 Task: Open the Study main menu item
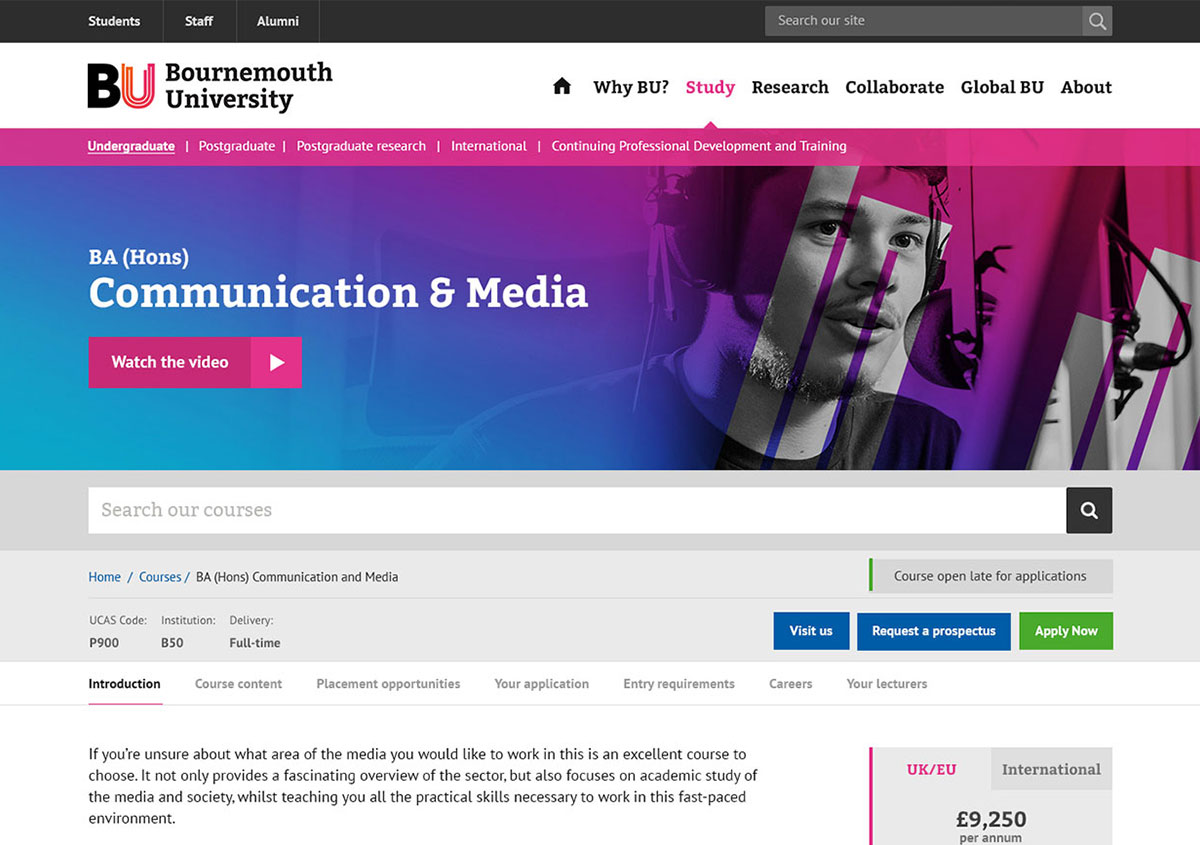pos(710,87)
